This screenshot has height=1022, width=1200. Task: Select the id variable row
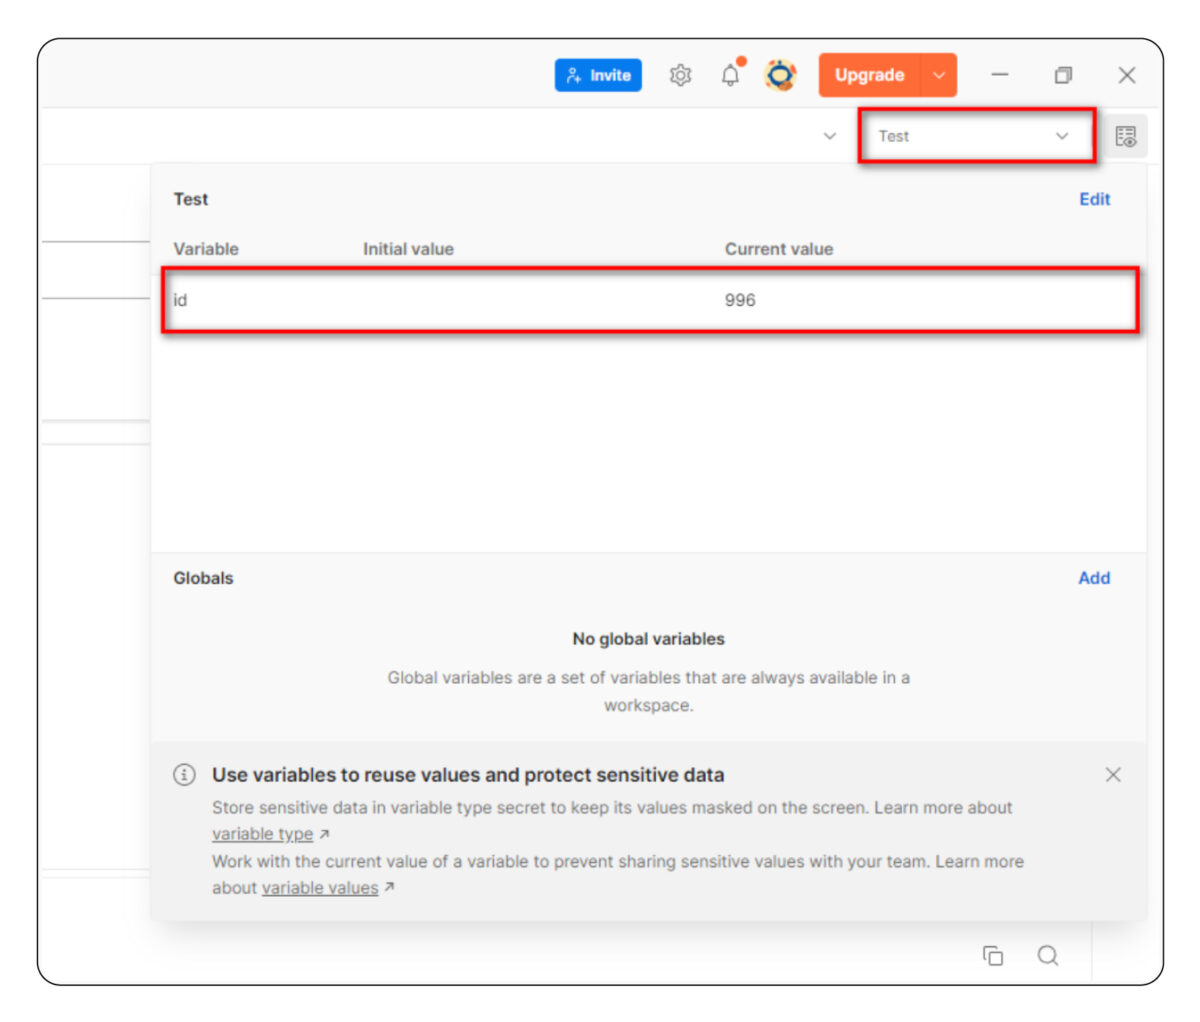[x=650, y=299]
